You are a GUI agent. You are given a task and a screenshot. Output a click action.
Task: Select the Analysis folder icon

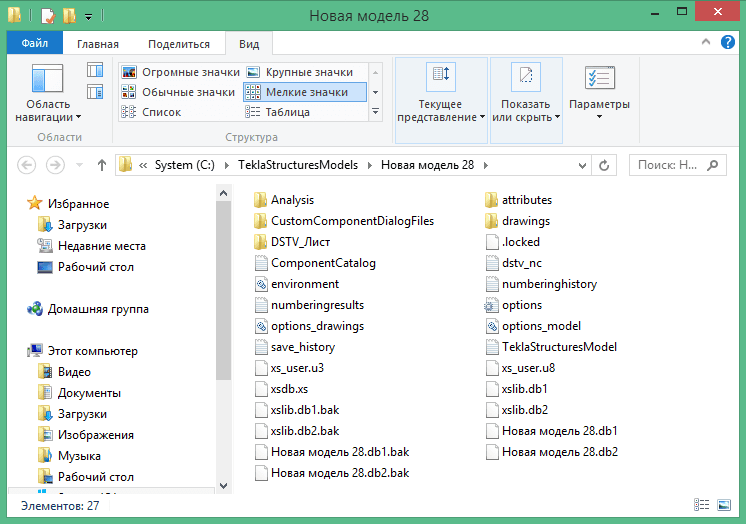(x=260, y=200)
